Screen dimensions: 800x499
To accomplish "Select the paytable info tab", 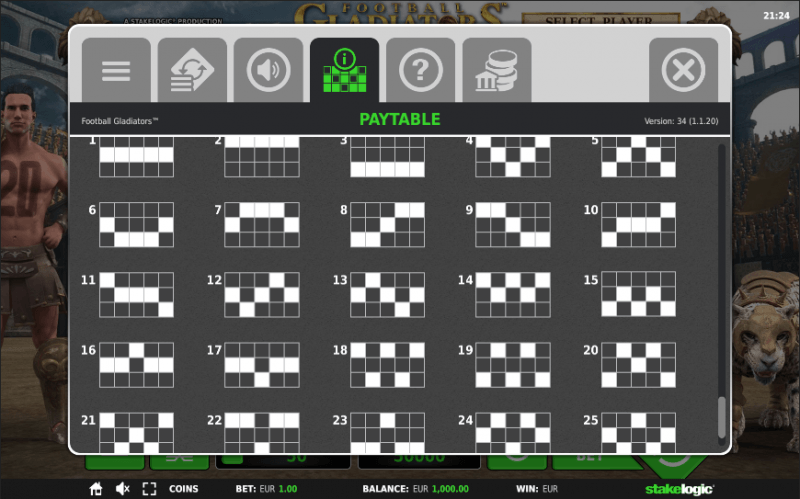I will click(344, 70).
